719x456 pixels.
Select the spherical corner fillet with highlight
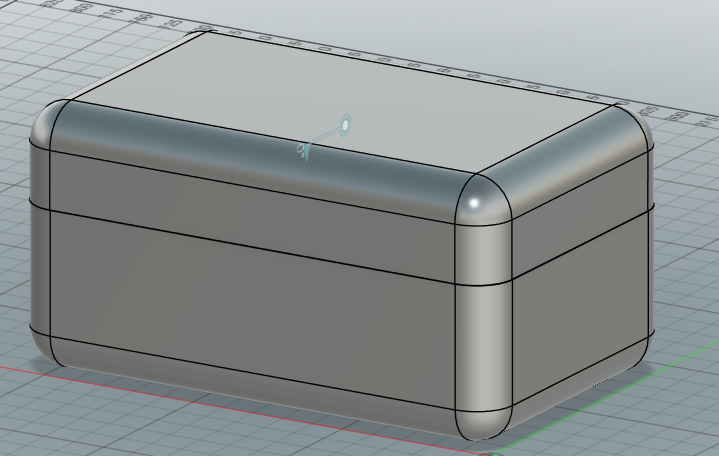tap(481, 200)
